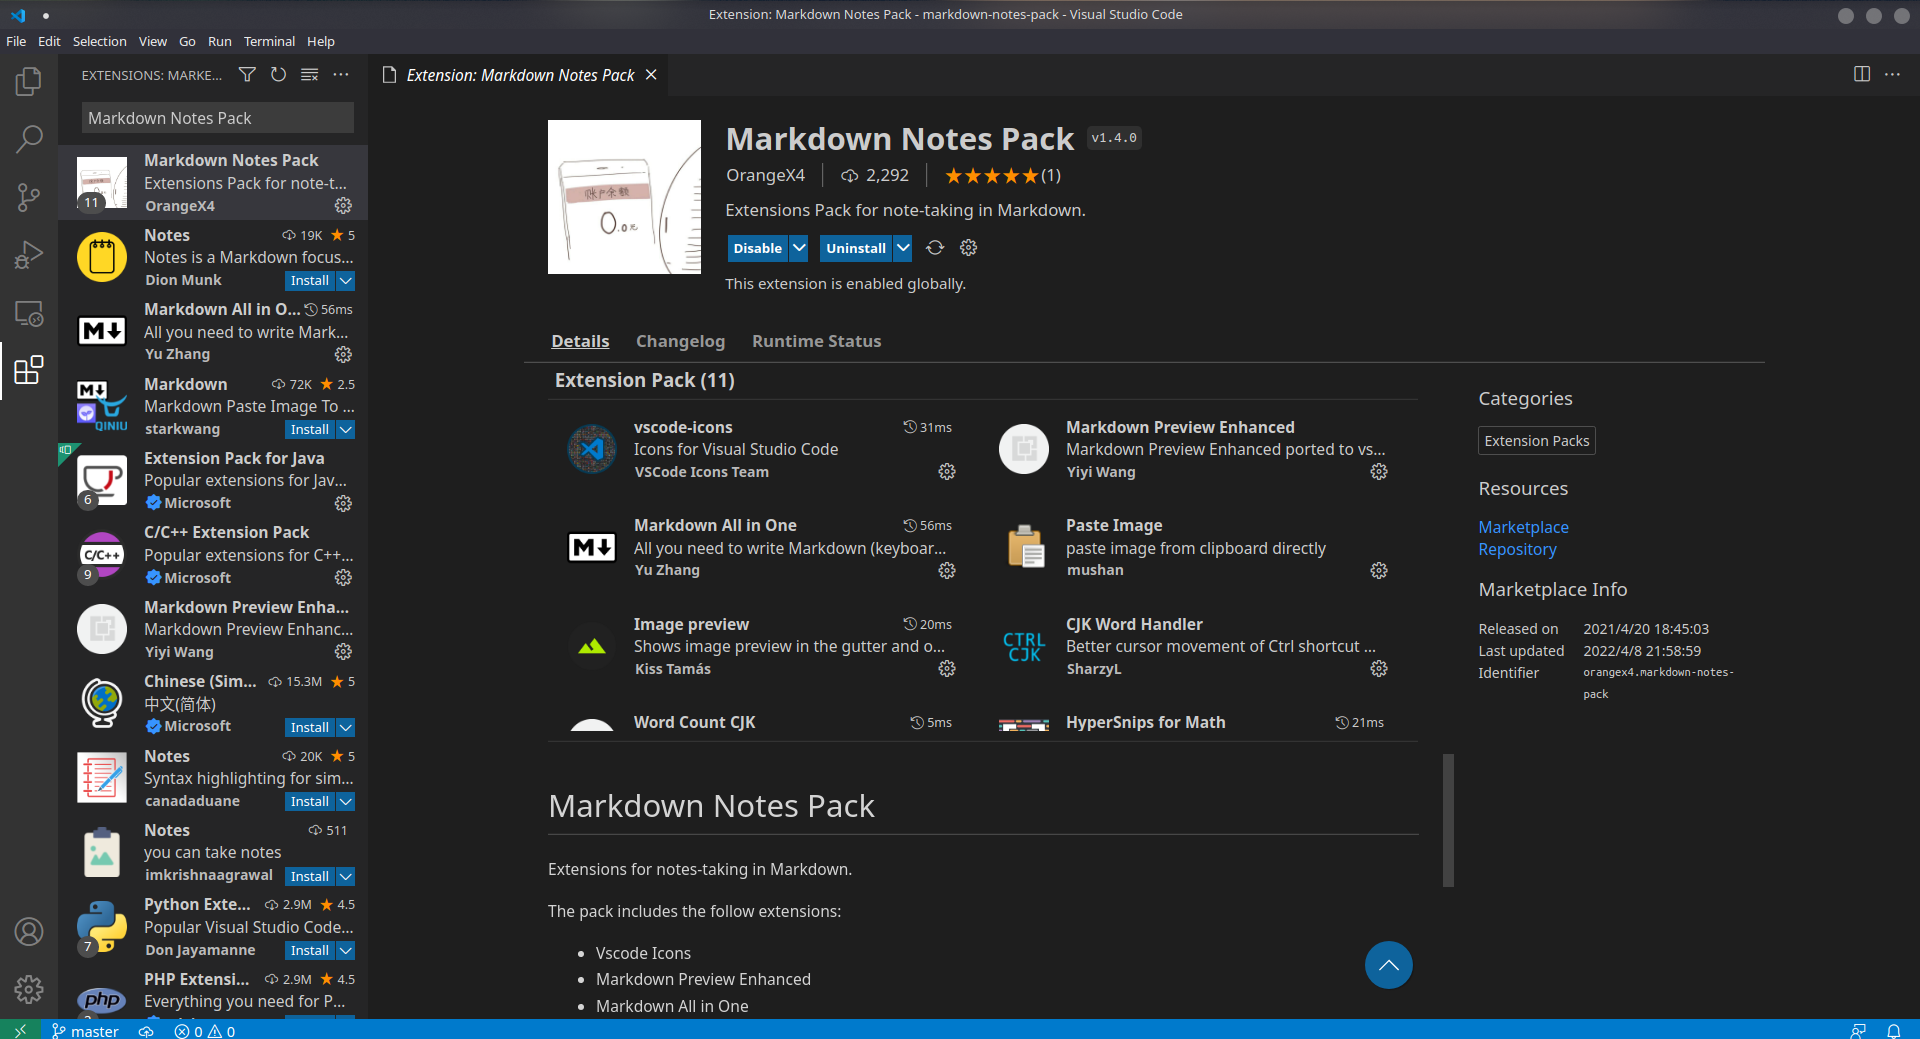This screenshot has width=1920, height=1039.
Task: Open the Explorer view in activity bar
Action: pos(29,81)
